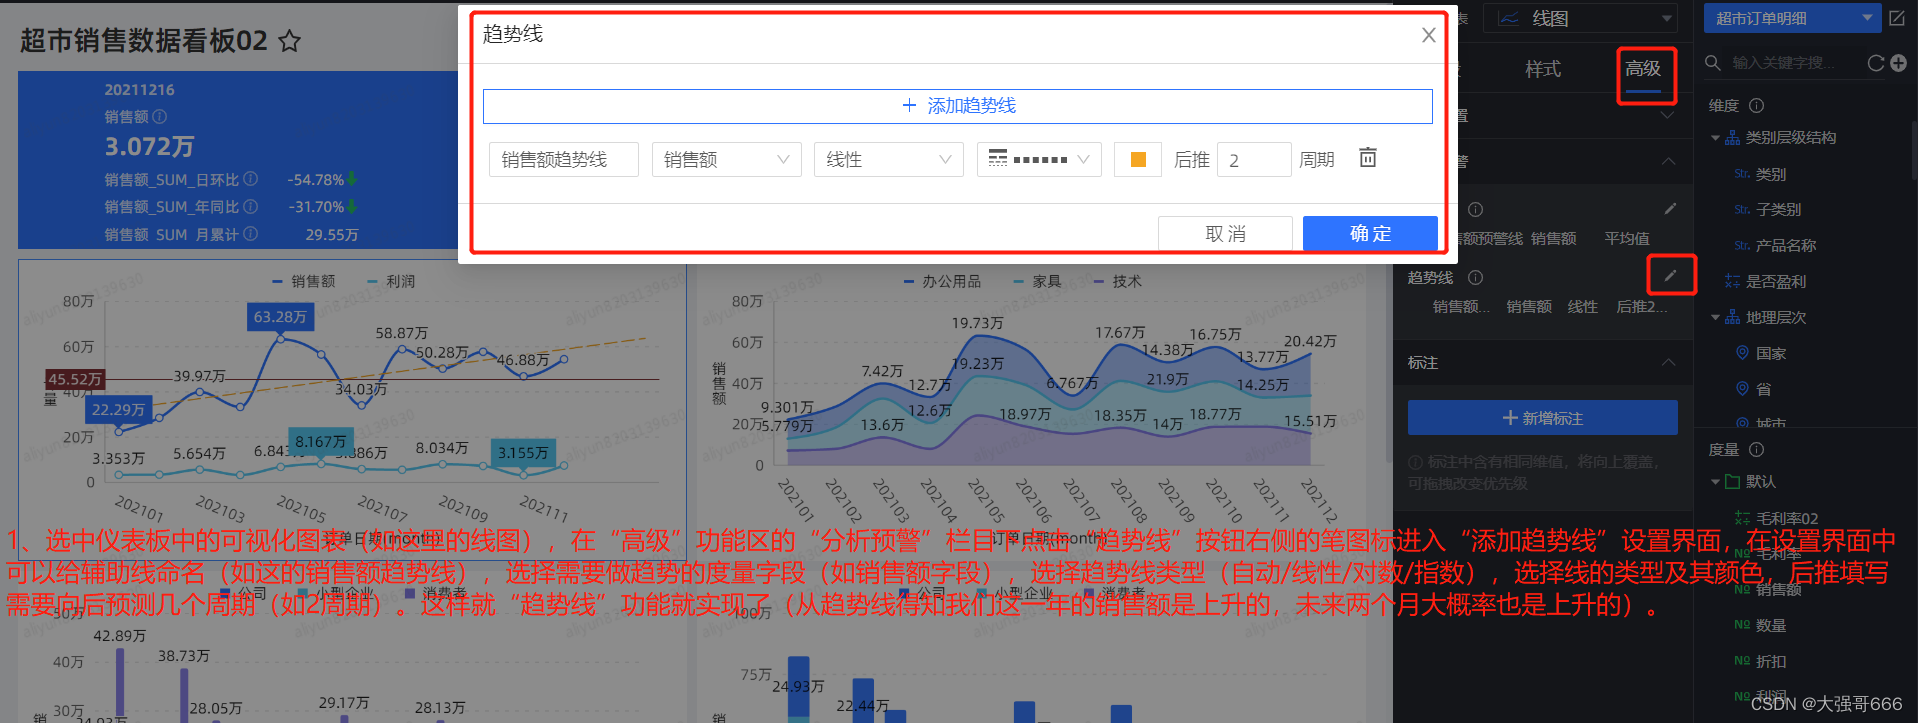Collapse the 分析预警 section chevron
This screenshot has width=1918, height=723.
tap(1668, 161)
